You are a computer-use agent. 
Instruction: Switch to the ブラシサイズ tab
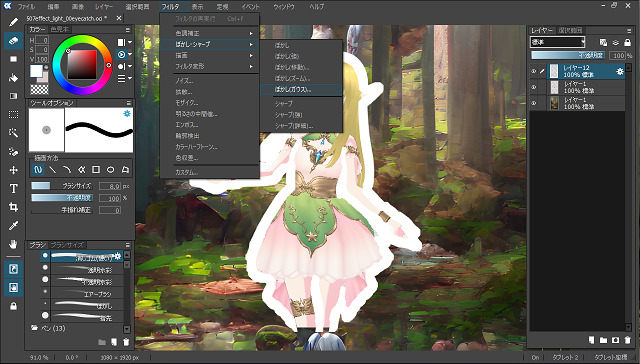pos(67,245)
